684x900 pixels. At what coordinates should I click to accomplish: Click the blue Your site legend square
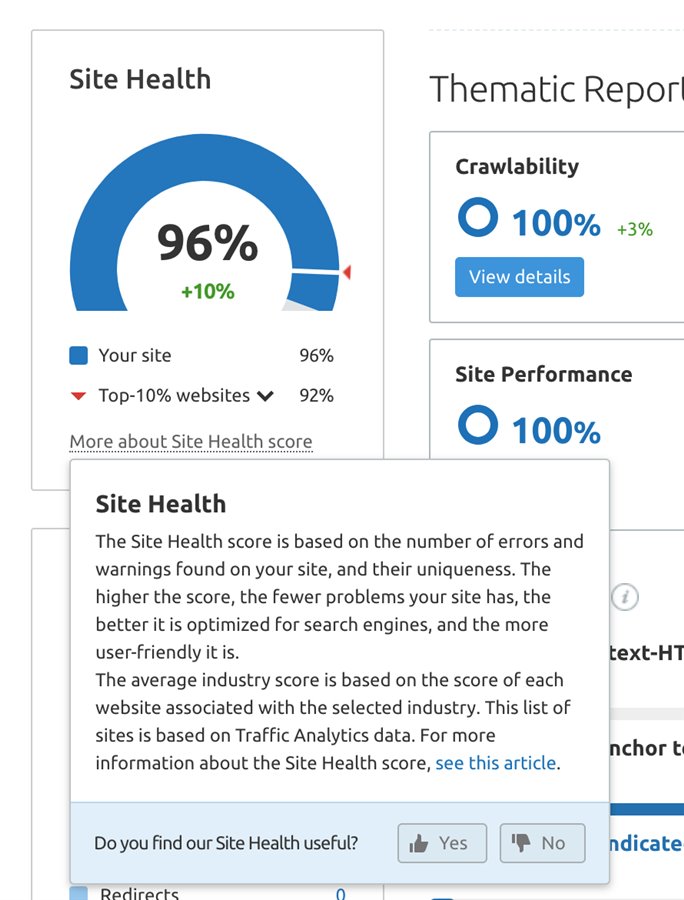[x=79, y=355]
